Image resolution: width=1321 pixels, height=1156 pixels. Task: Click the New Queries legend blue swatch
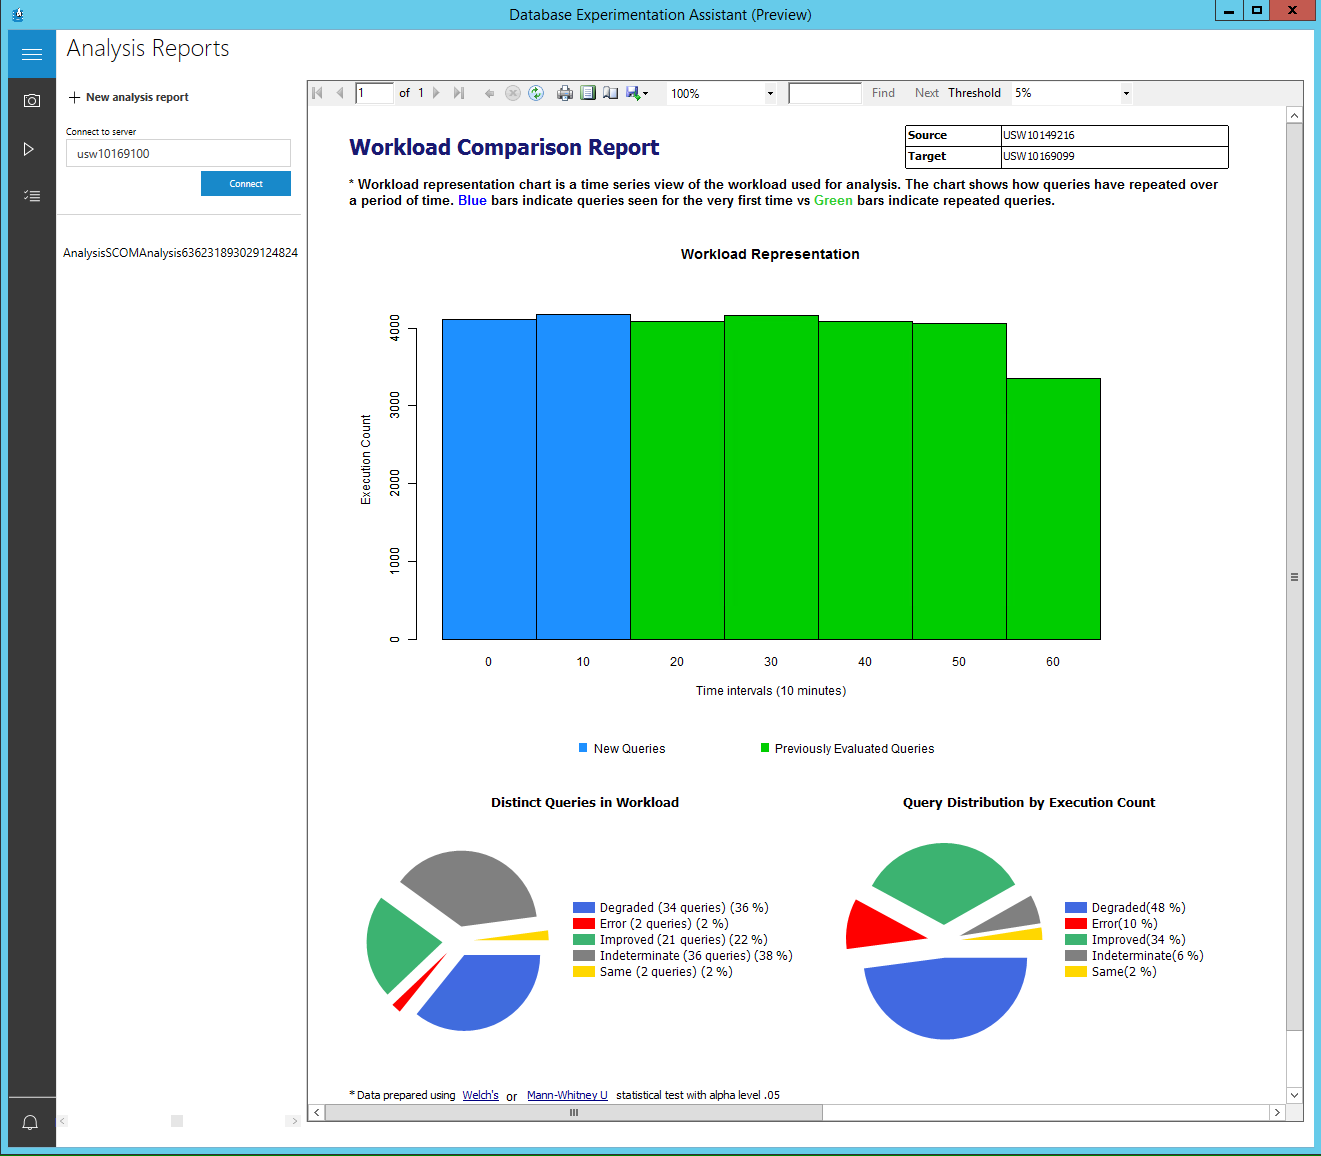click(583, 747)
